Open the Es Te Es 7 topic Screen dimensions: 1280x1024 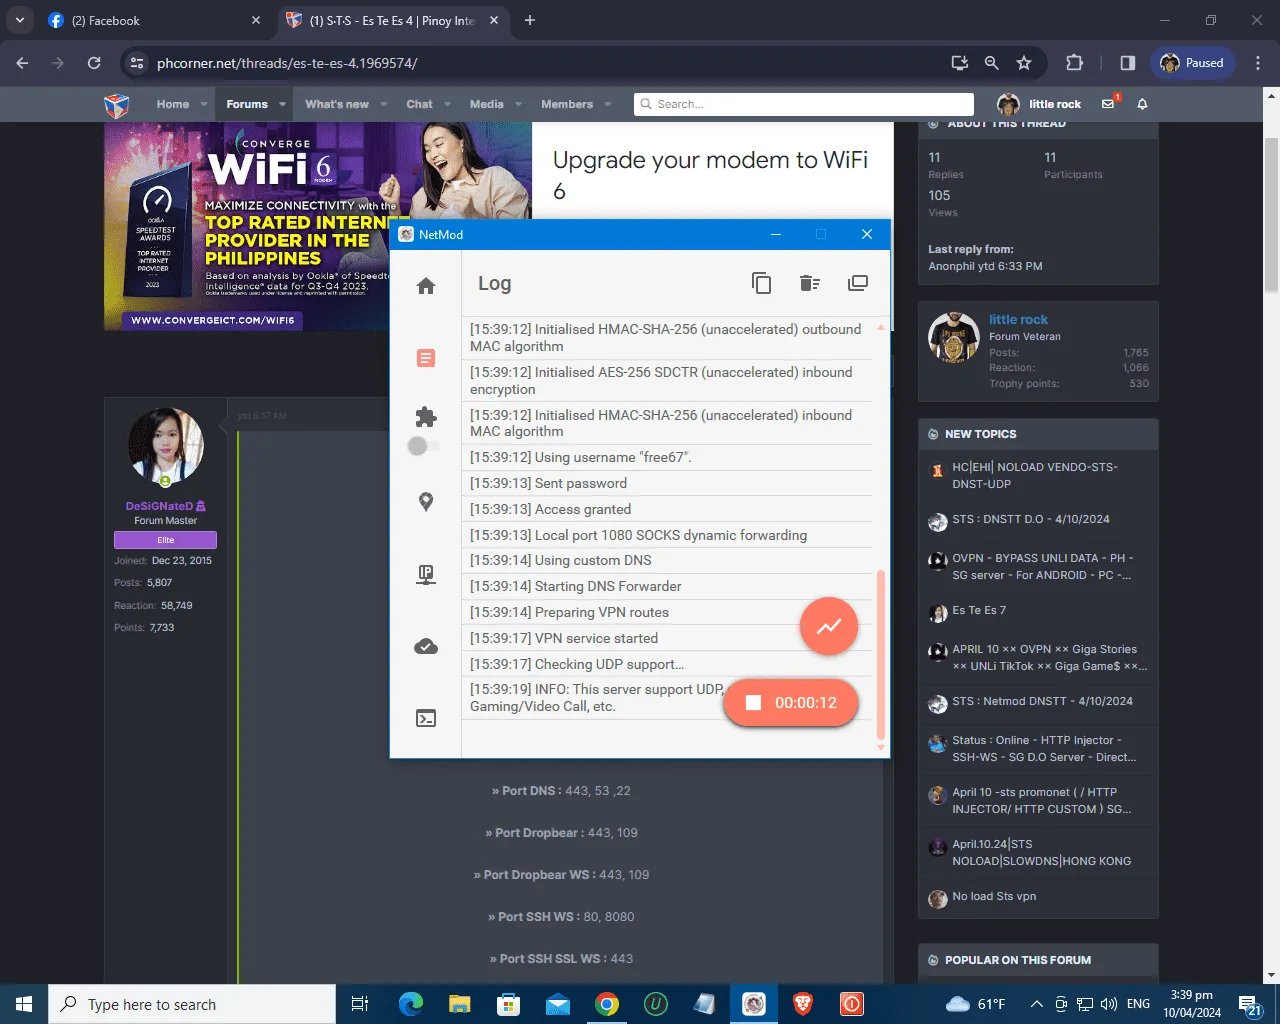click(979, 610)
